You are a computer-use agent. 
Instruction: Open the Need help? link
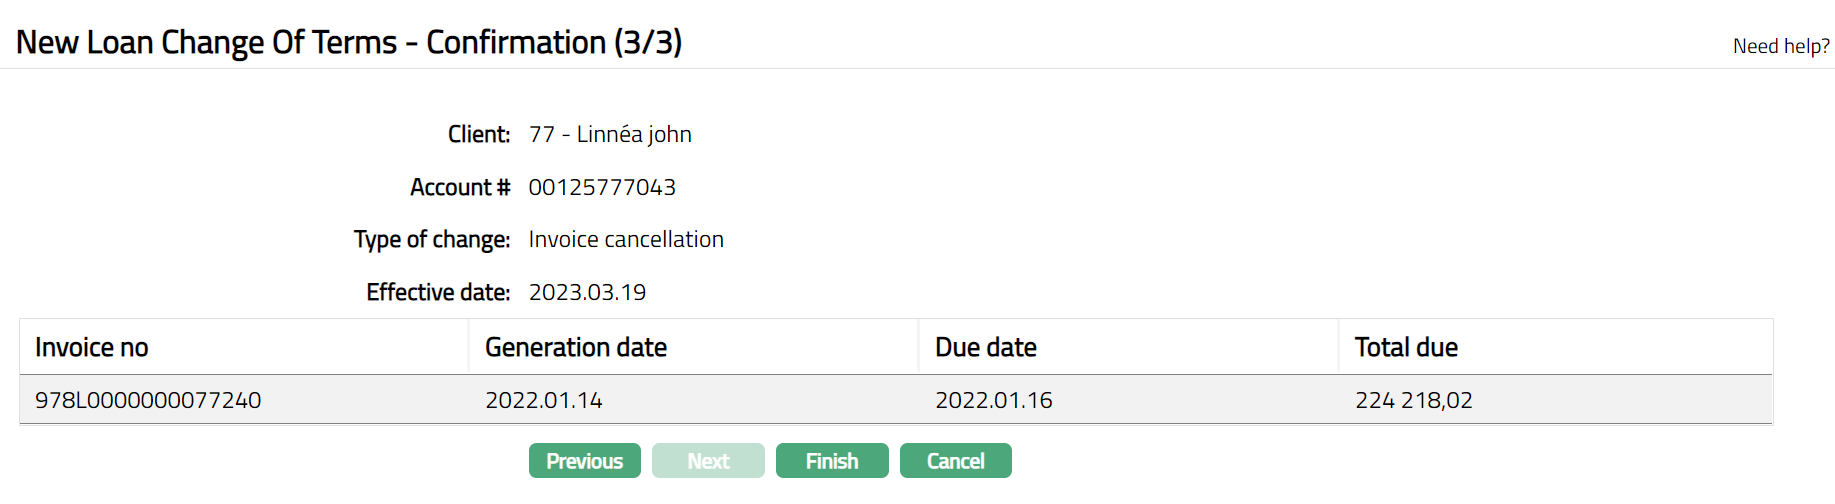tap(1781, 46)
